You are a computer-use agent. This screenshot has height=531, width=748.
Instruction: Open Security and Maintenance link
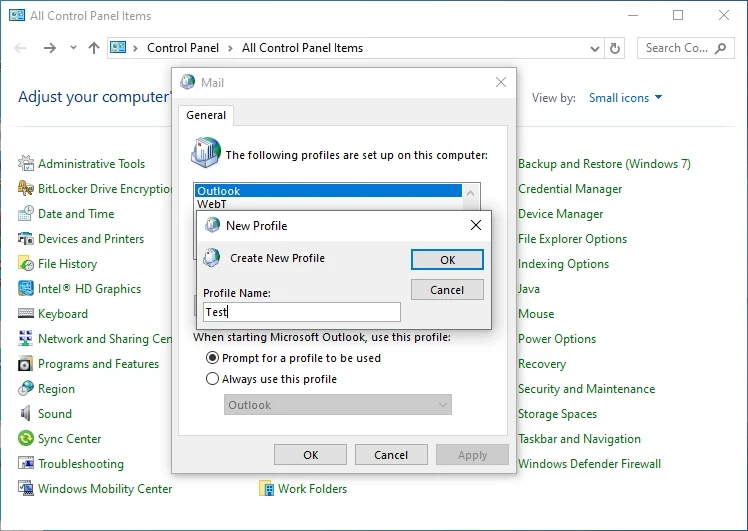click(x=587, y=388)
